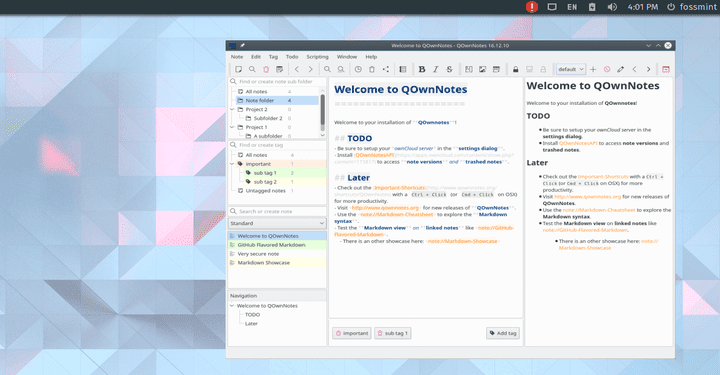Image resolution: width=720 pixels, height=375 pixels.
Task: Open the Note menu
Action: pos(237,57)
